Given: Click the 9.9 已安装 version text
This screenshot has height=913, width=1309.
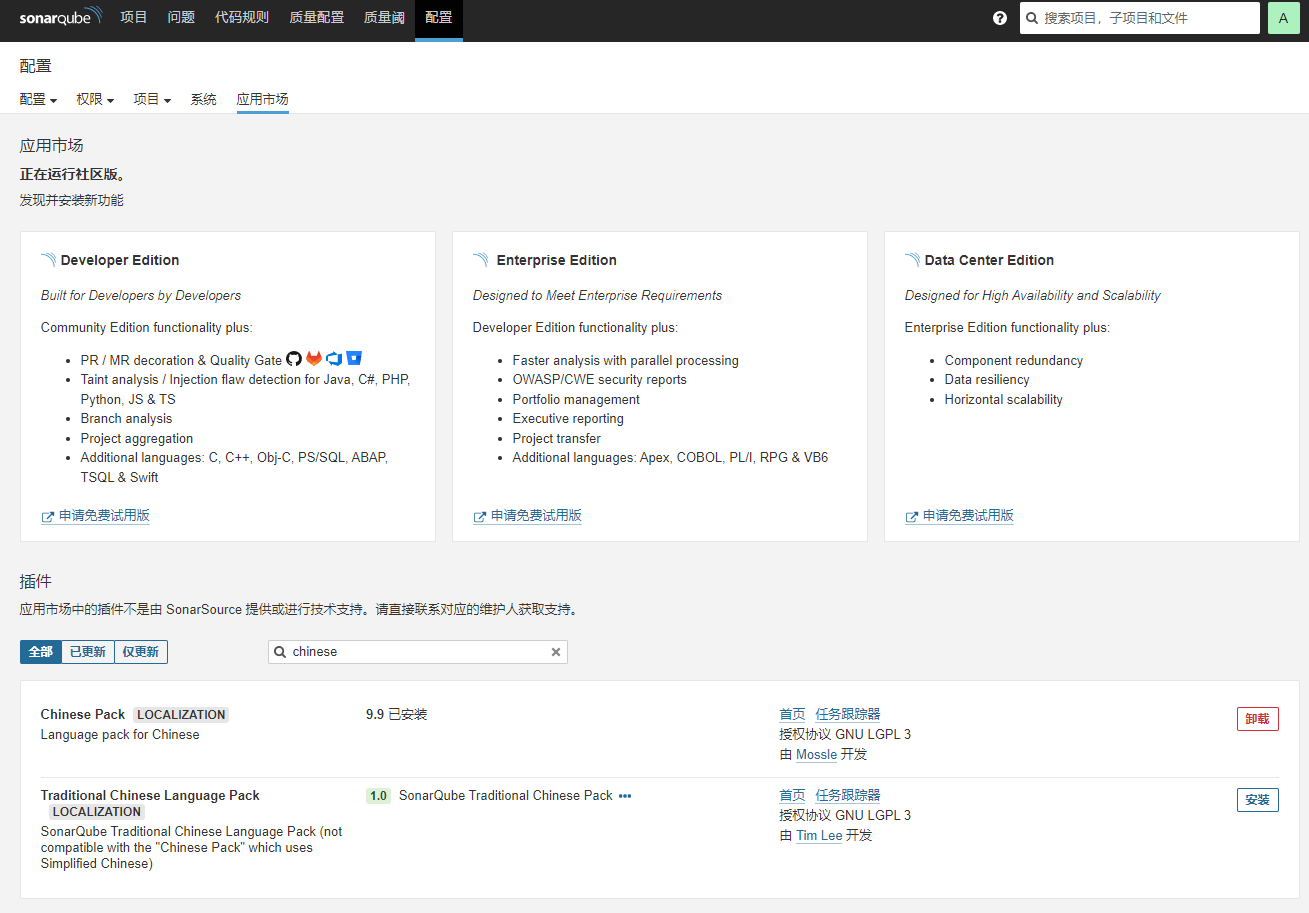Looking at the screenshot, I should tap(396, 714).
